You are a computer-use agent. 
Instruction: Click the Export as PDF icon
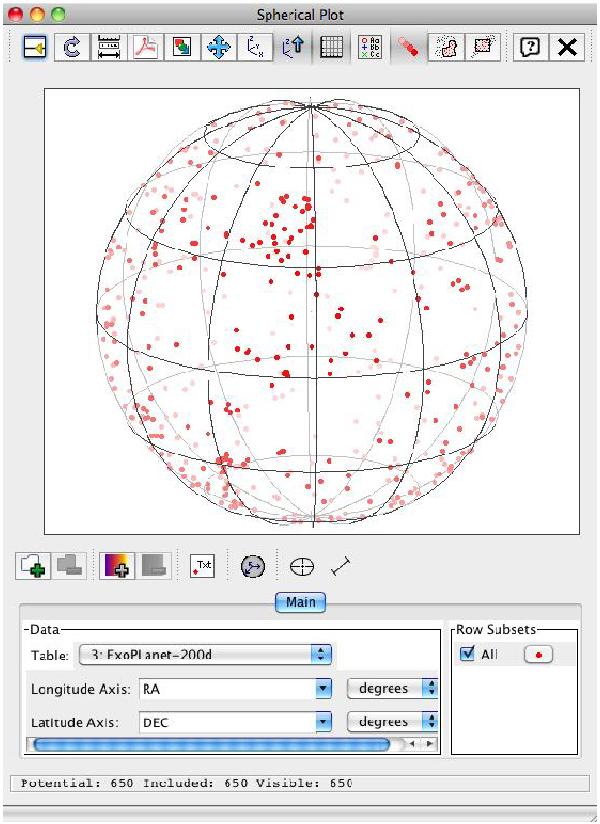pos(145,47)
